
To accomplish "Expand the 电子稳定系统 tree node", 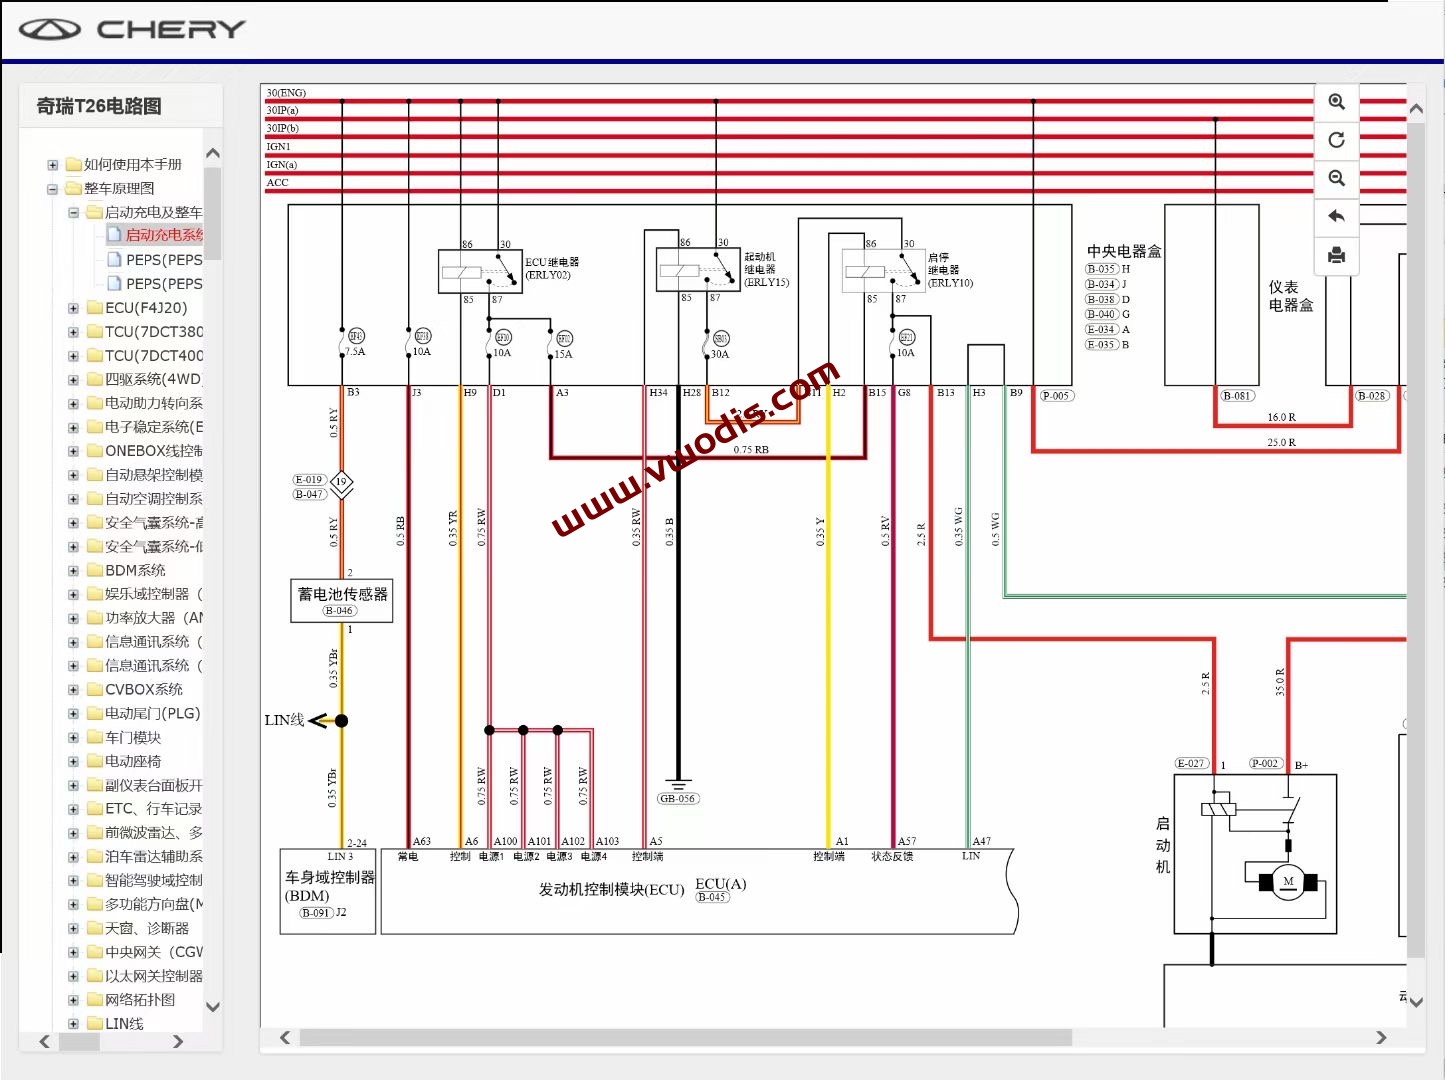I will 73,428.
